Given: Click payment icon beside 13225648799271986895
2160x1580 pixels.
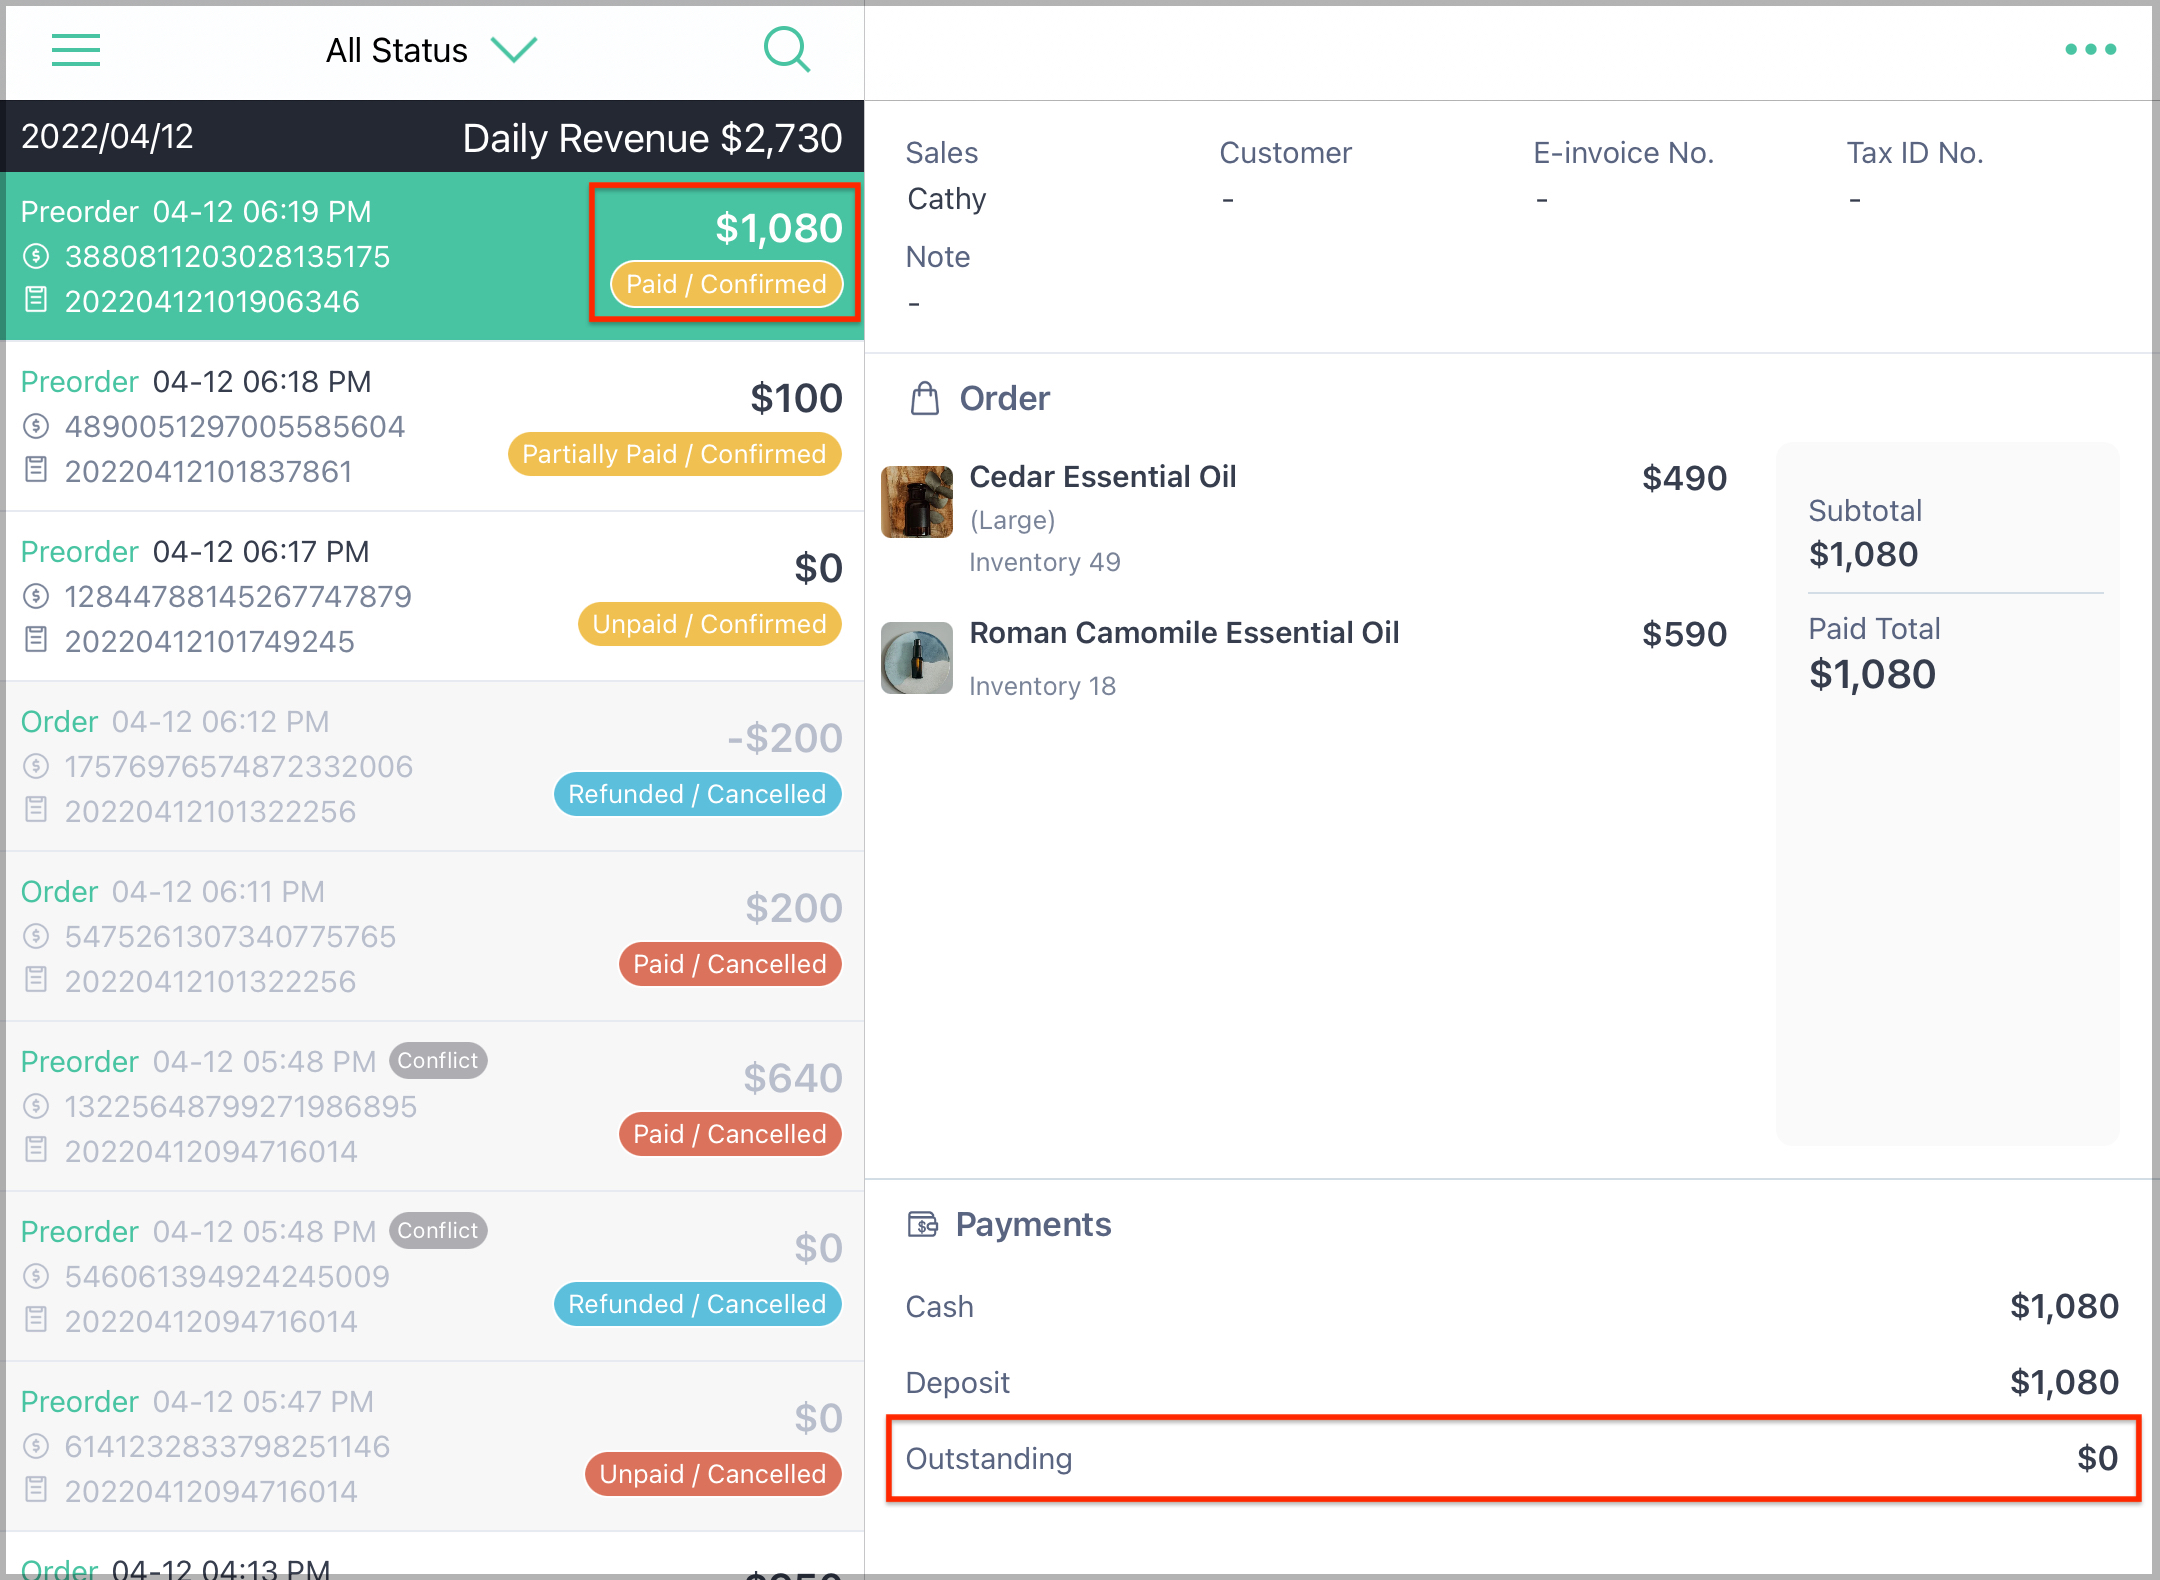Looking at the screenshot, I should 36,1106.
